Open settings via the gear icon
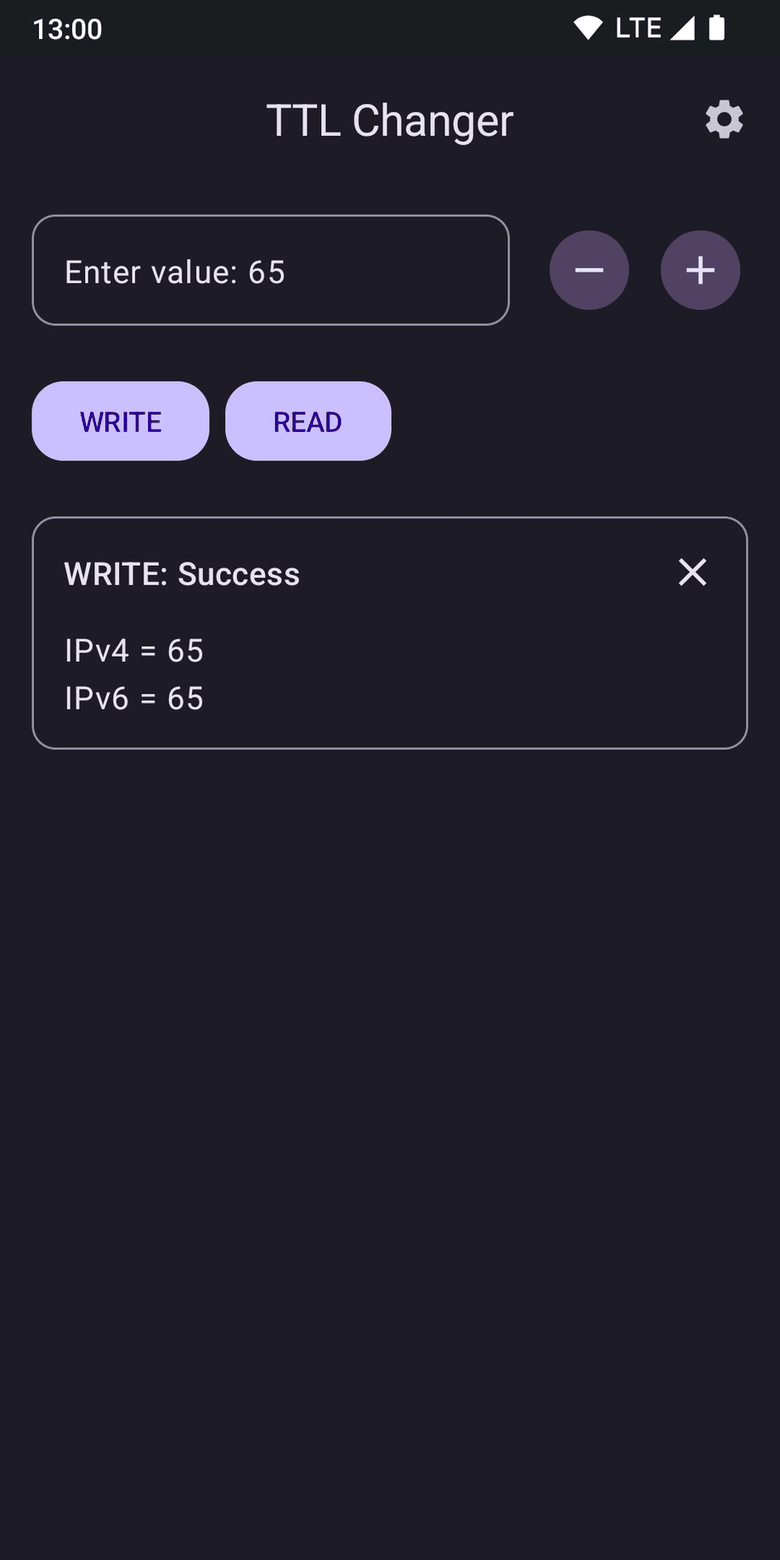 tap(724, 120)
